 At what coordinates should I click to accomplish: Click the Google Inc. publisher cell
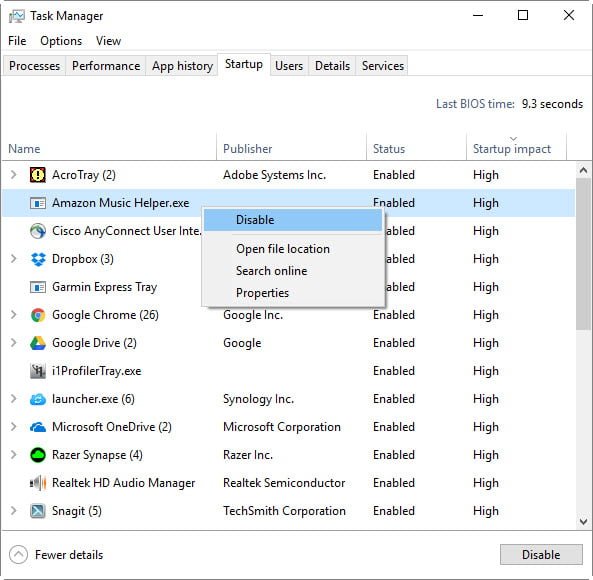(x=253, y=315)
